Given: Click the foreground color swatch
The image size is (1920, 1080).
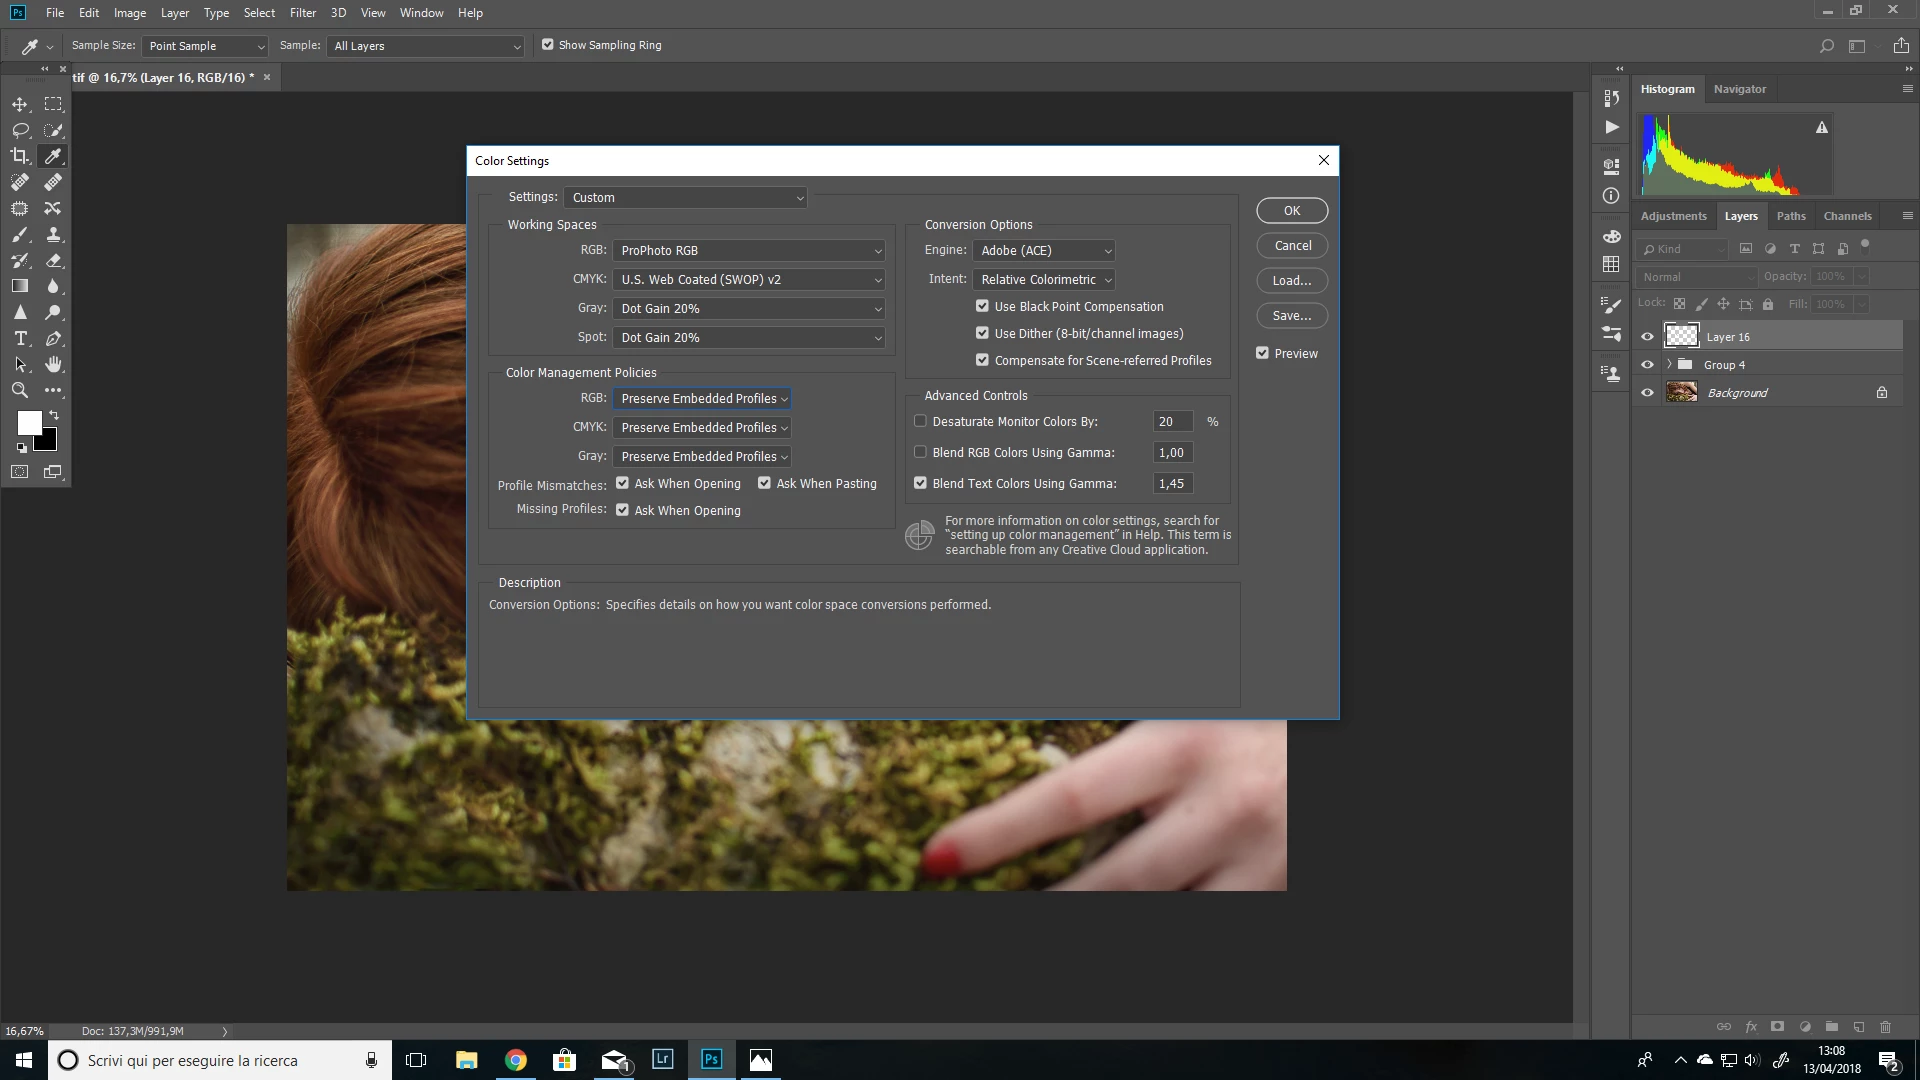Looking at the screenshot, I should [x=28, y=423].
